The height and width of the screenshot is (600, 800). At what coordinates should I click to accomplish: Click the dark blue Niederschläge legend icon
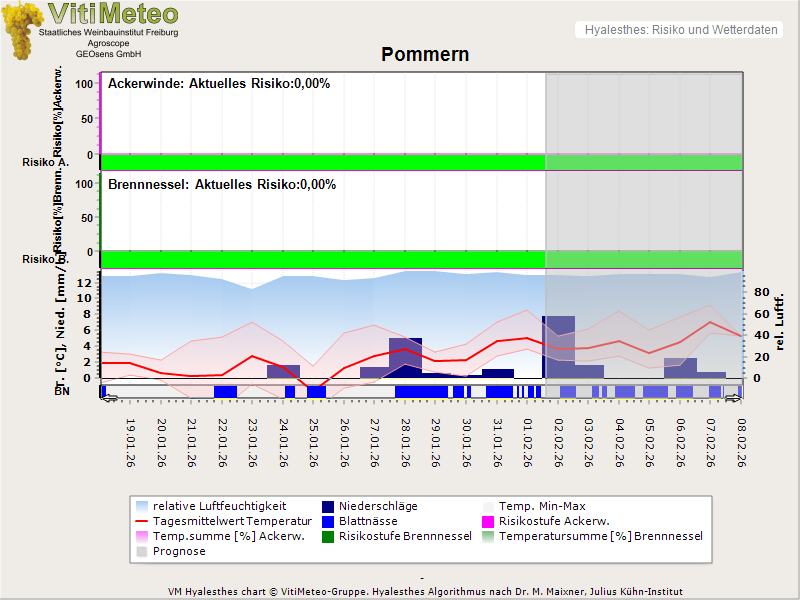pyautogui.click(x=327, y=506)
